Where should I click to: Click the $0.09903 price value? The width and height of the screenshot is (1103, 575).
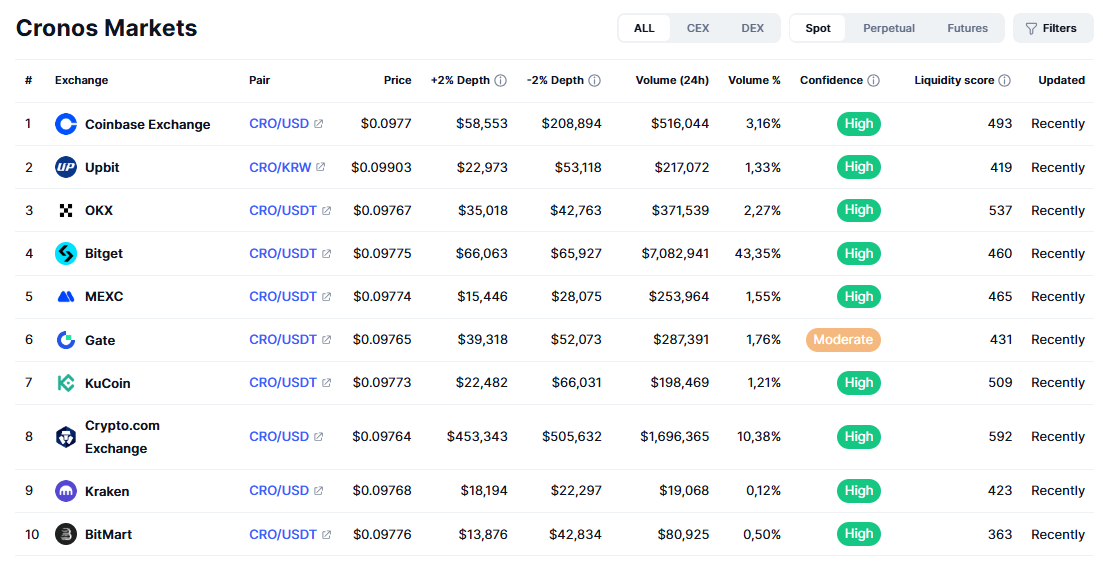point(381,168)
